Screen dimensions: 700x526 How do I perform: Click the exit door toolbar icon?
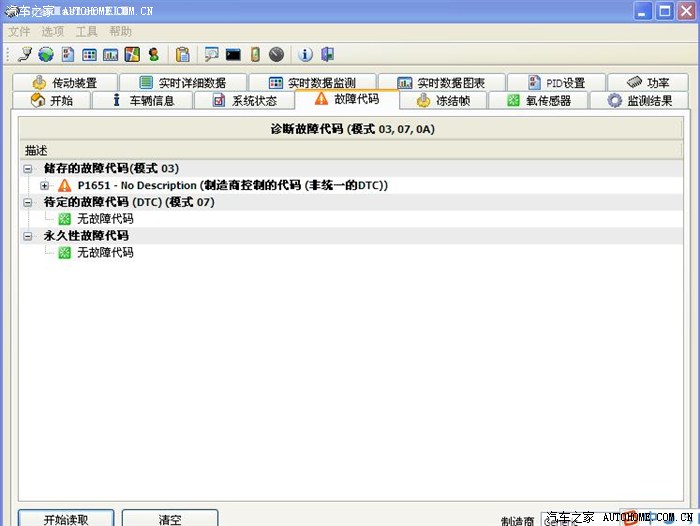(327, 54)
